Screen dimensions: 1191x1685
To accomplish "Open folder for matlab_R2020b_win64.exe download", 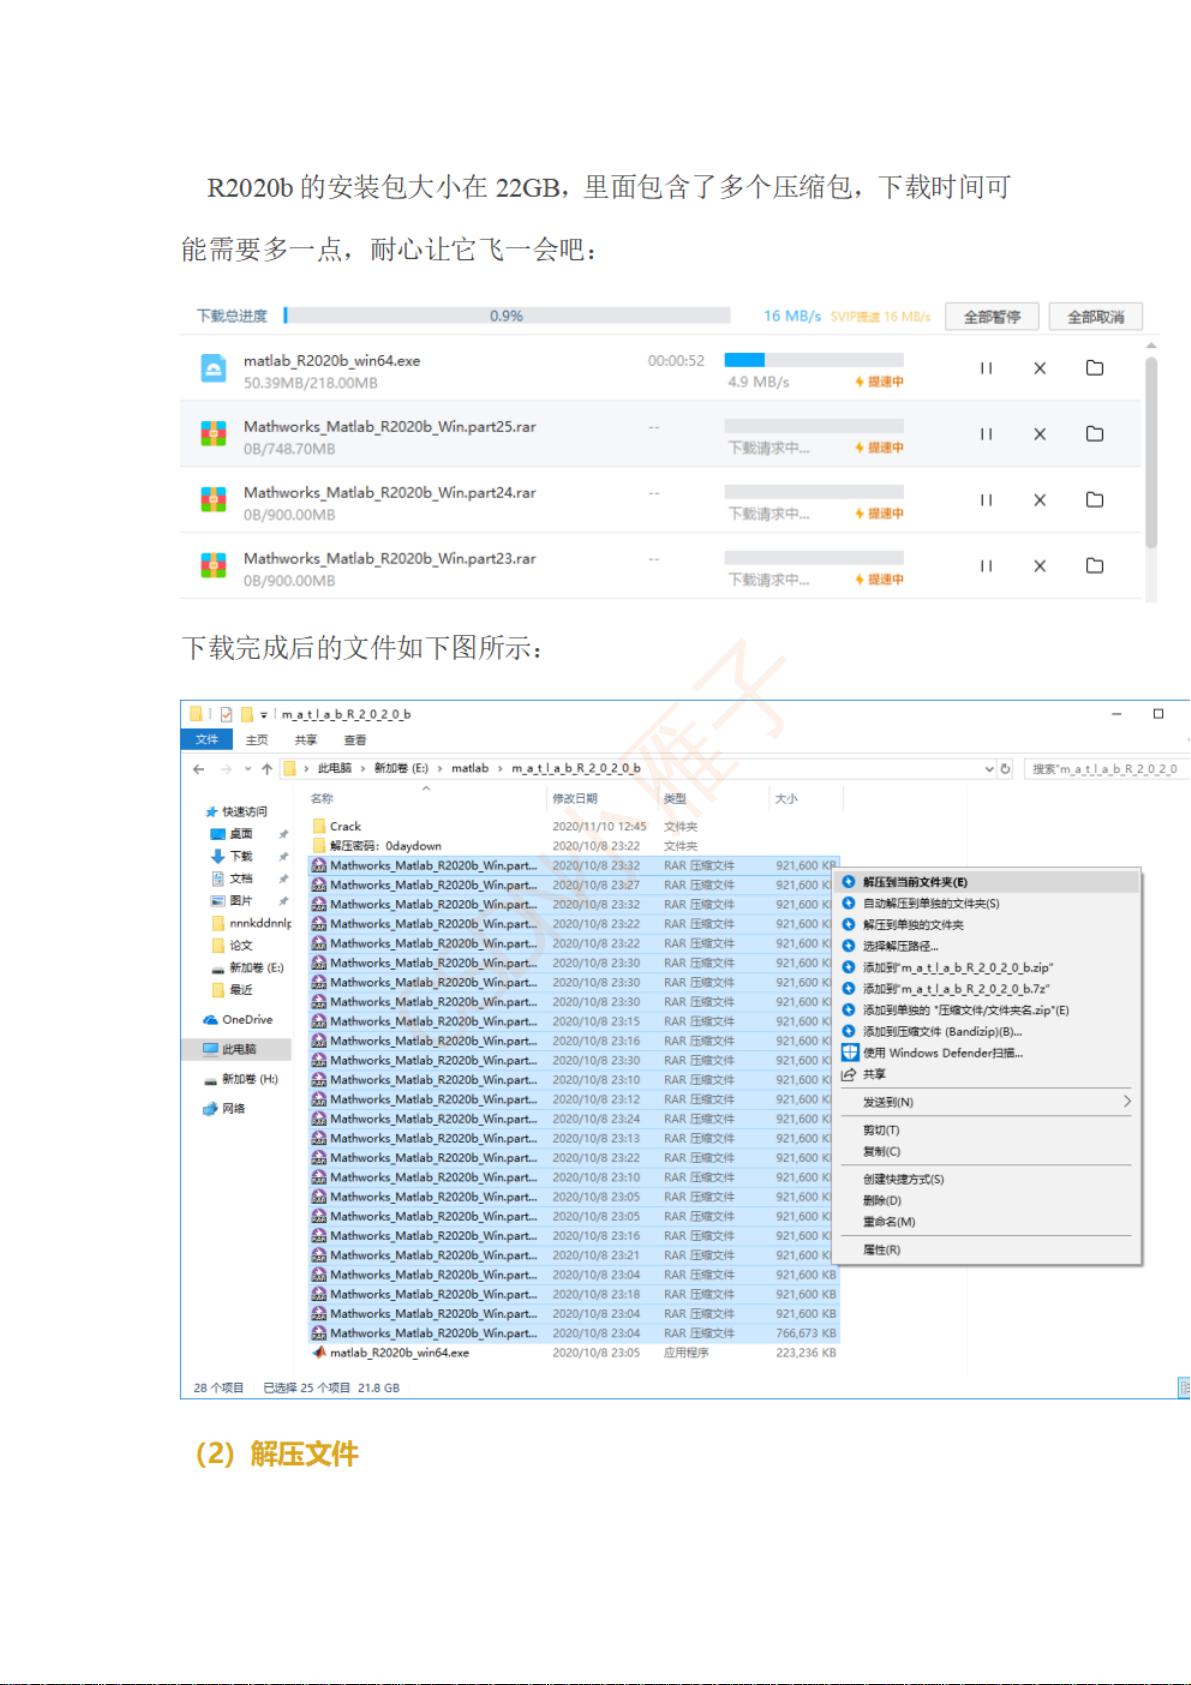I will (x=1095, y=368).
